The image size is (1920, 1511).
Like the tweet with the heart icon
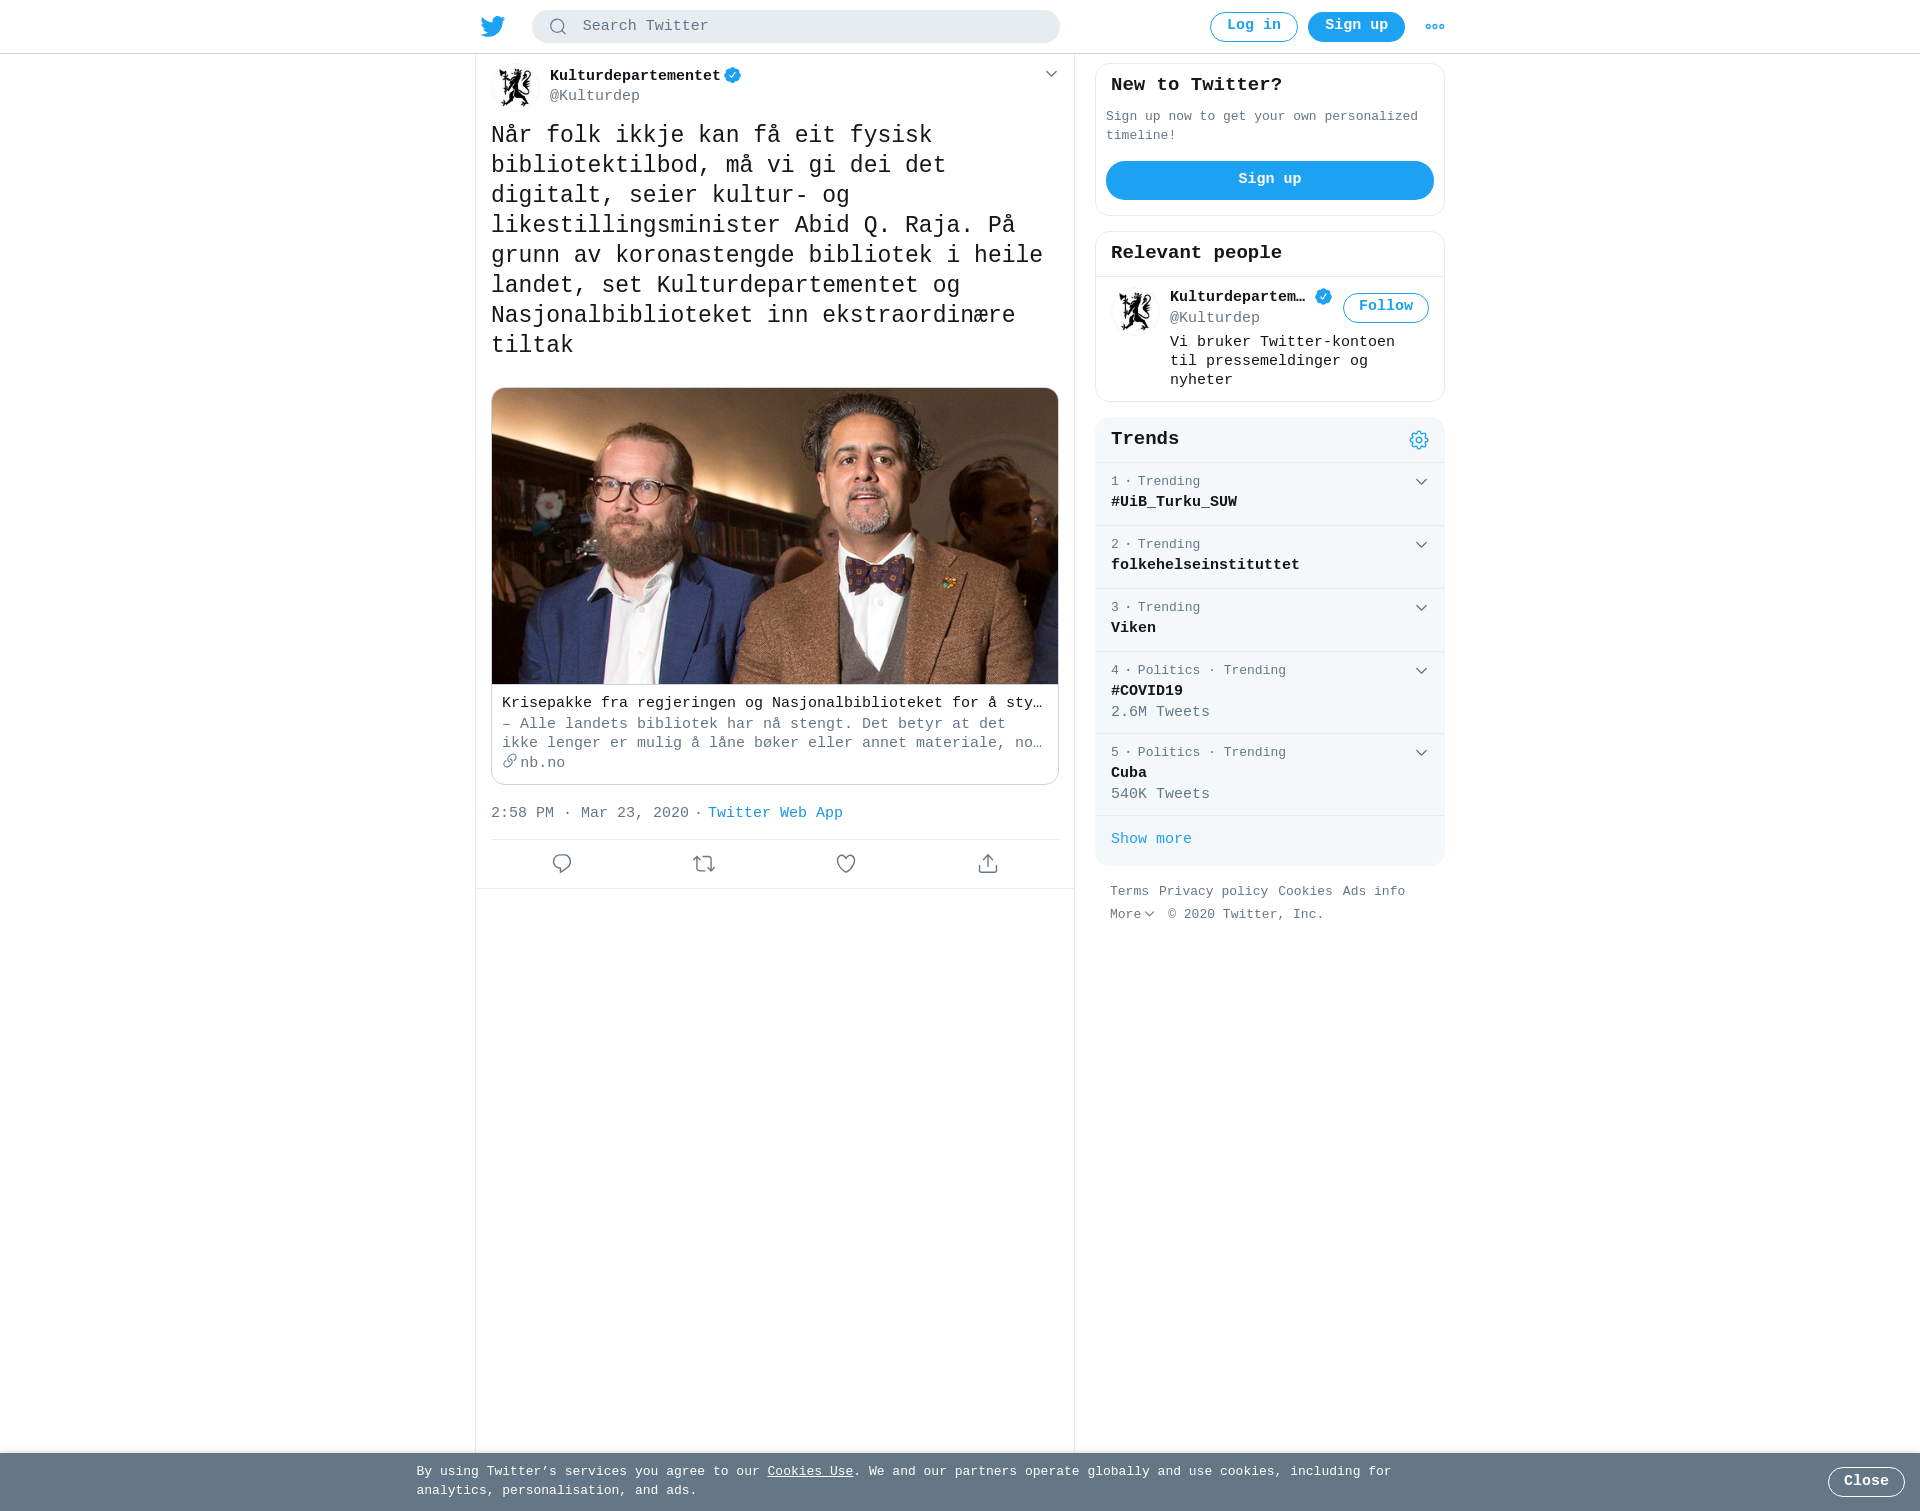pos(846,863)
